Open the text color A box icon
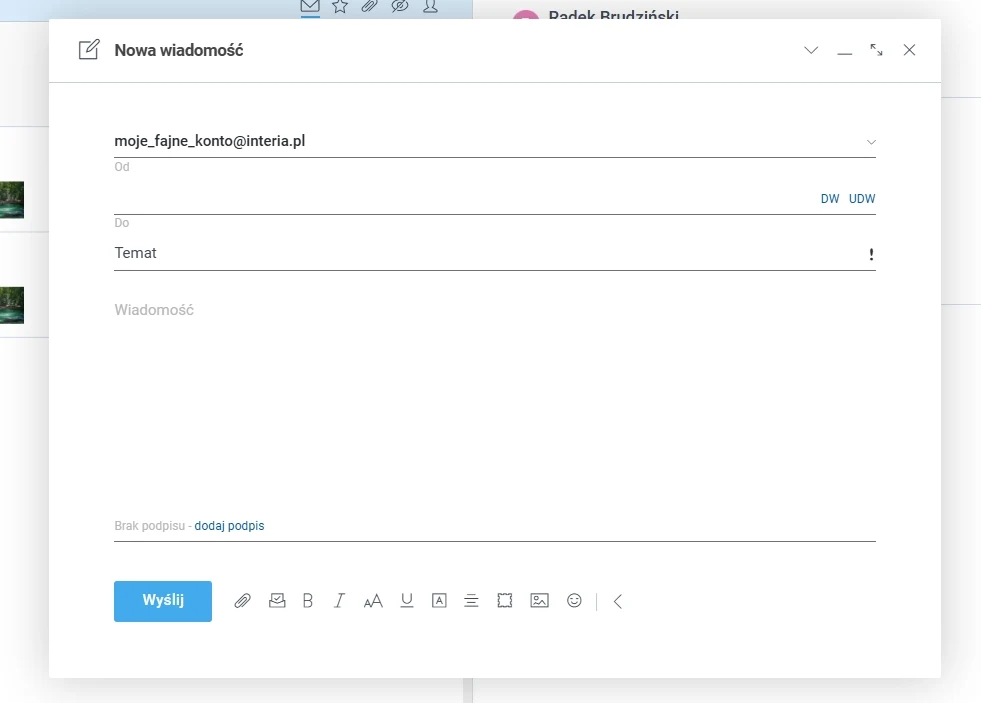981x703 pixels. pyautogui.click(x=439, y=600)
